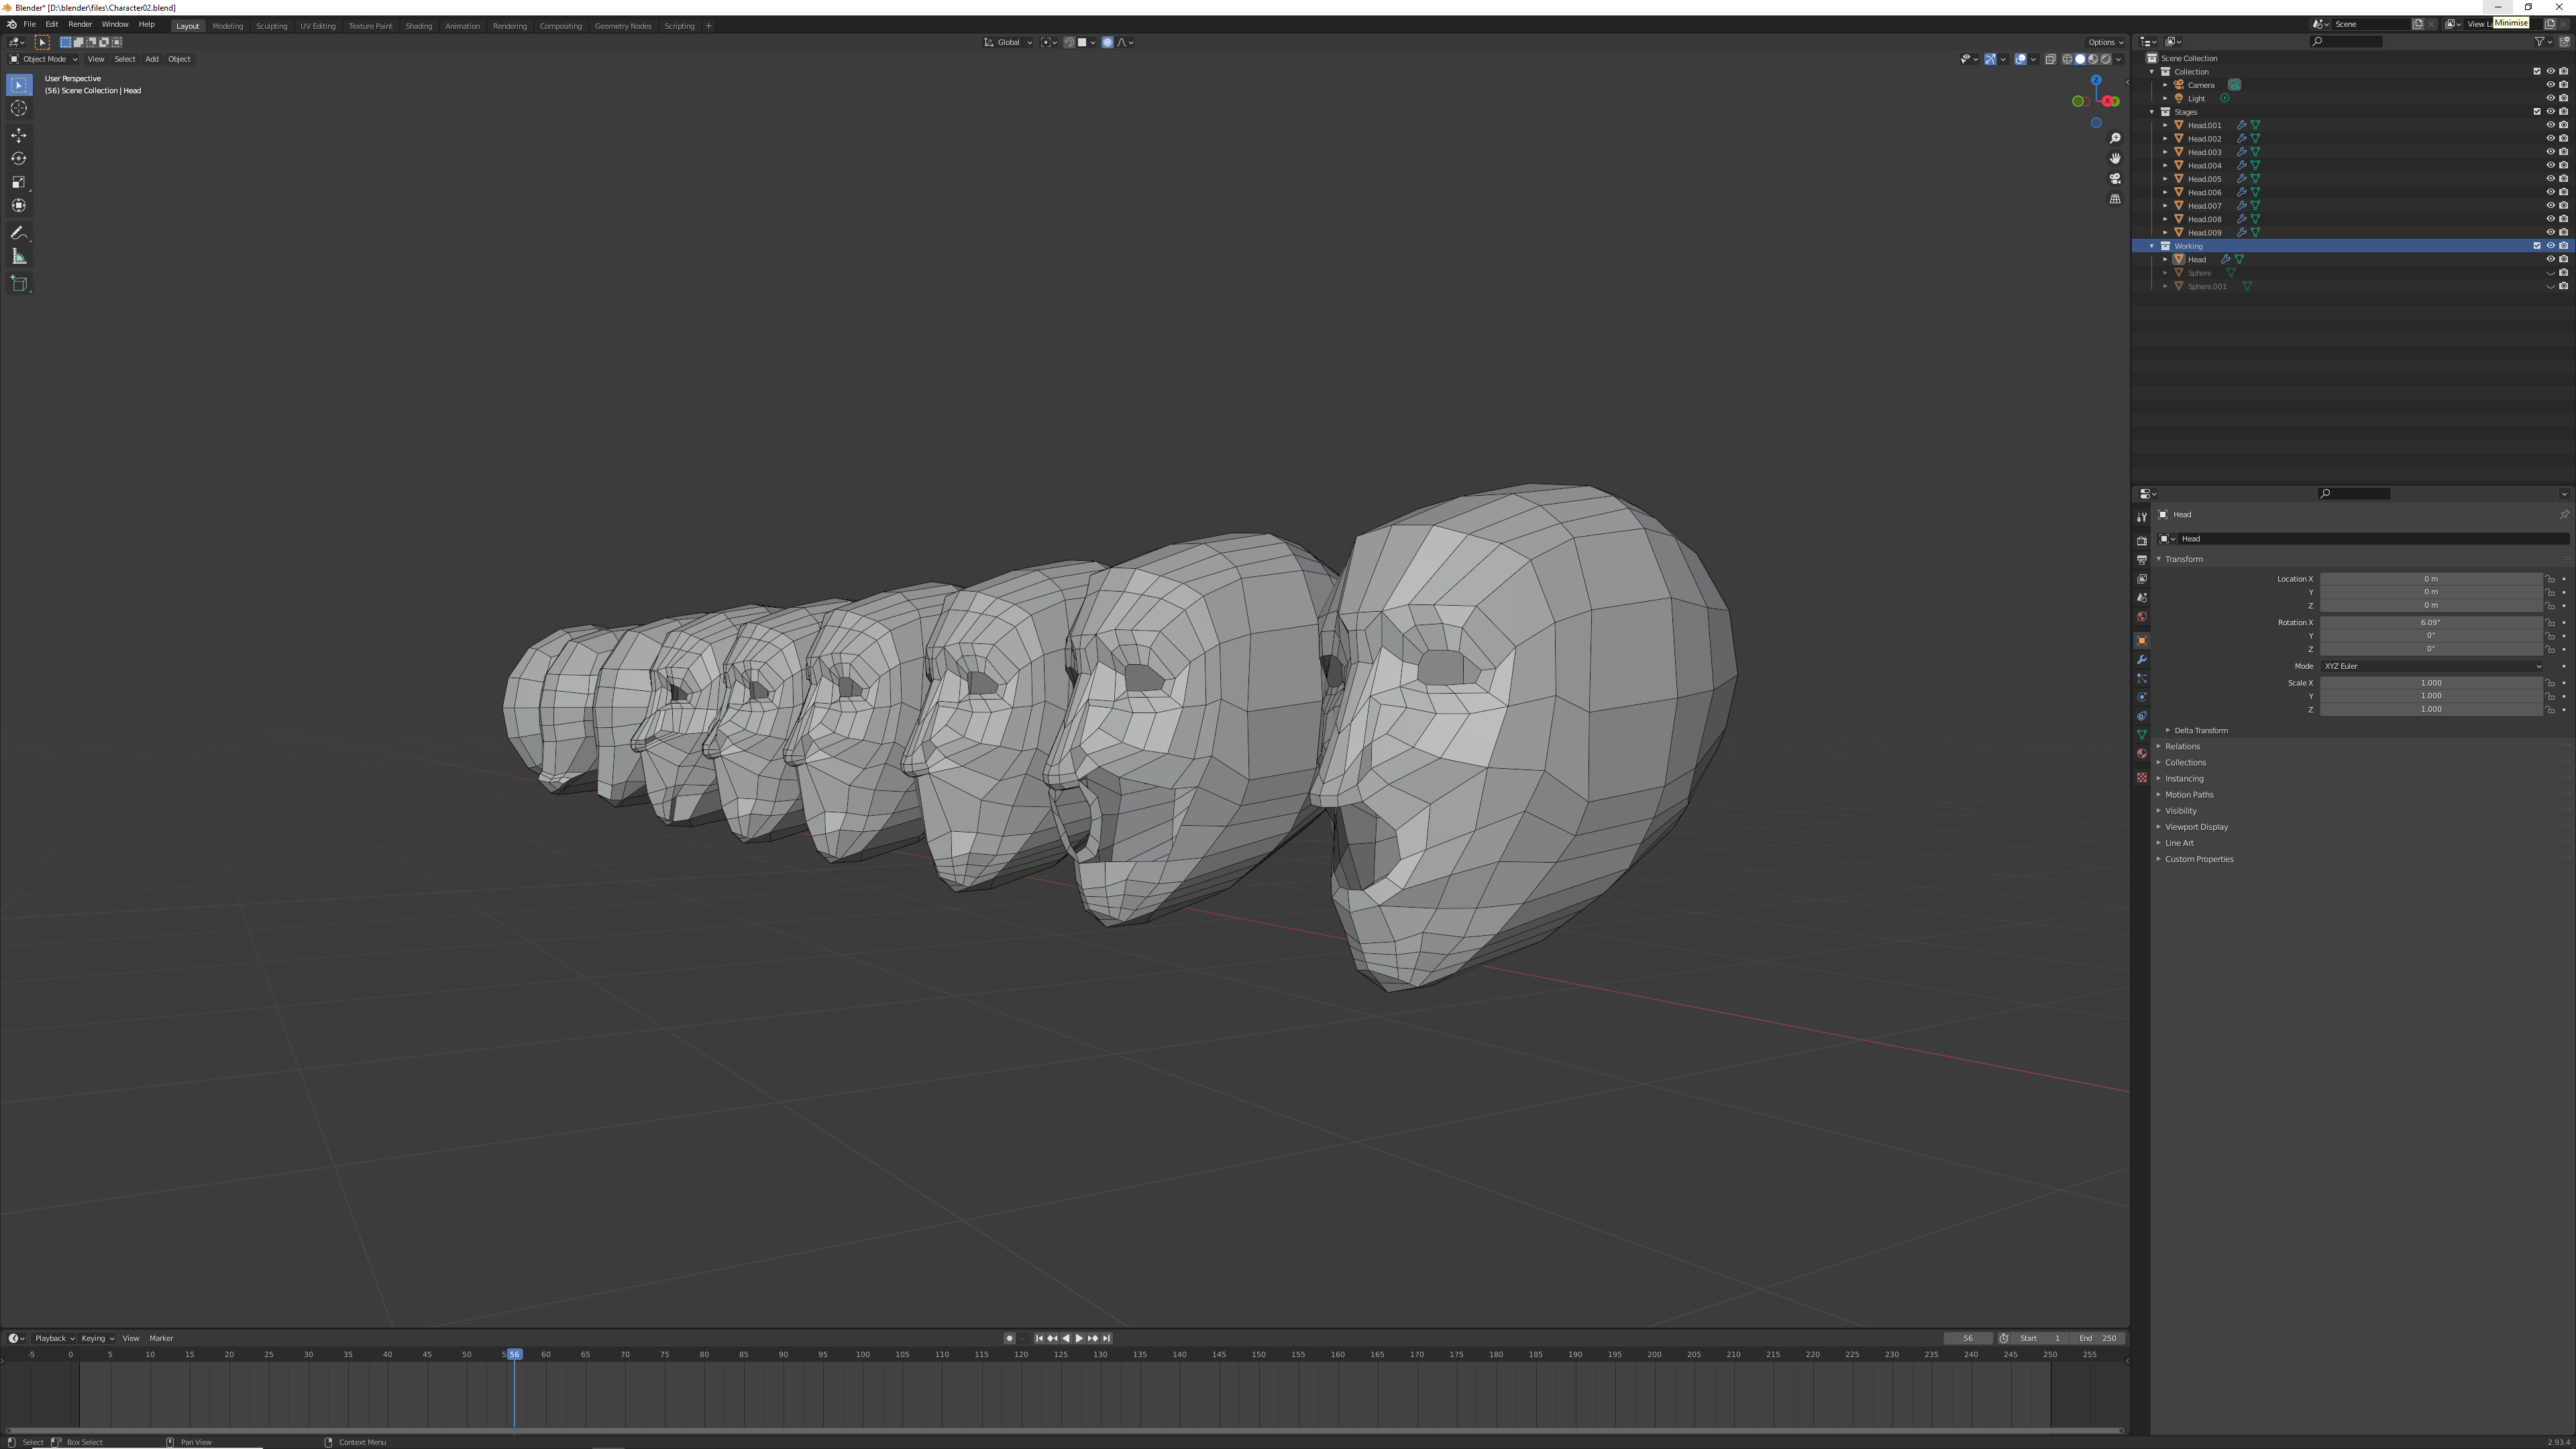Click the new collection icon in outliner header
This screenshot has height=1449, width=2576.
coord(2564,41)
